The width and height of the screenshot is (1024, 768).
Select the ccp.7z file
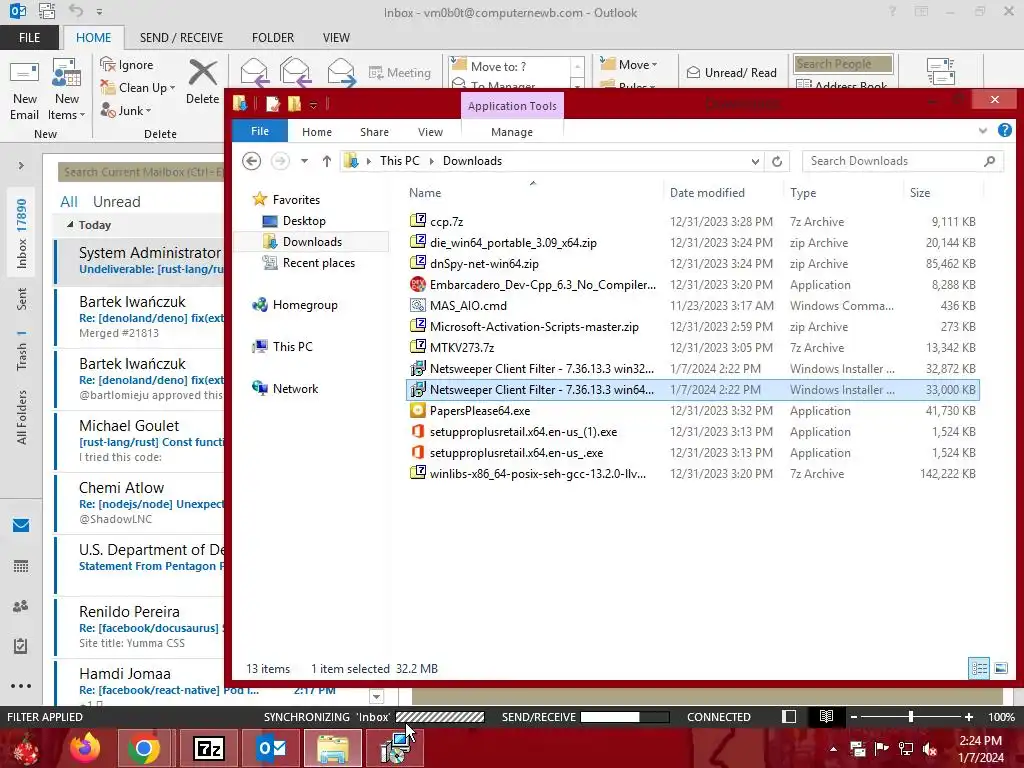692,221
